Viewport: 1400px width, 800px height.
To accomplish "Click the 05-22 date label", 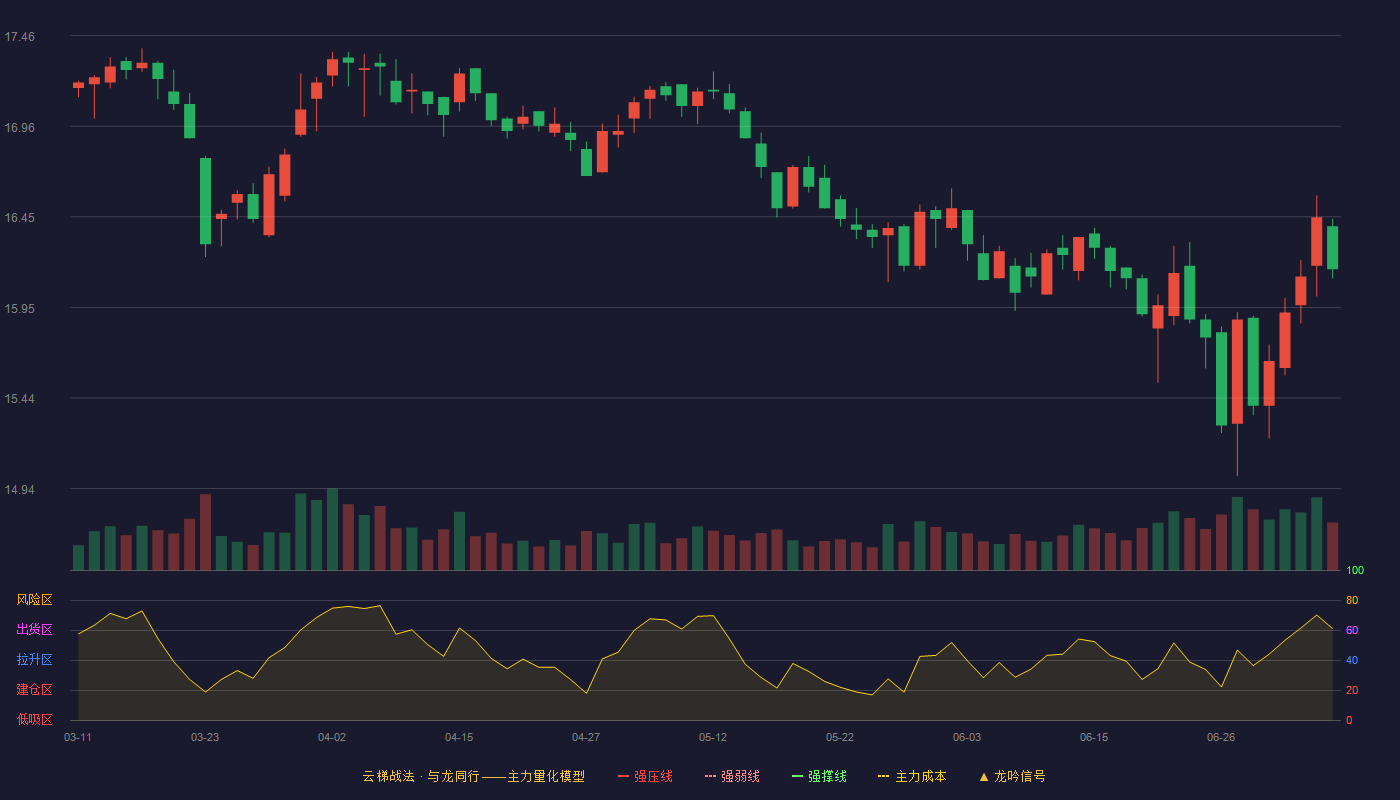I will 840,737.
